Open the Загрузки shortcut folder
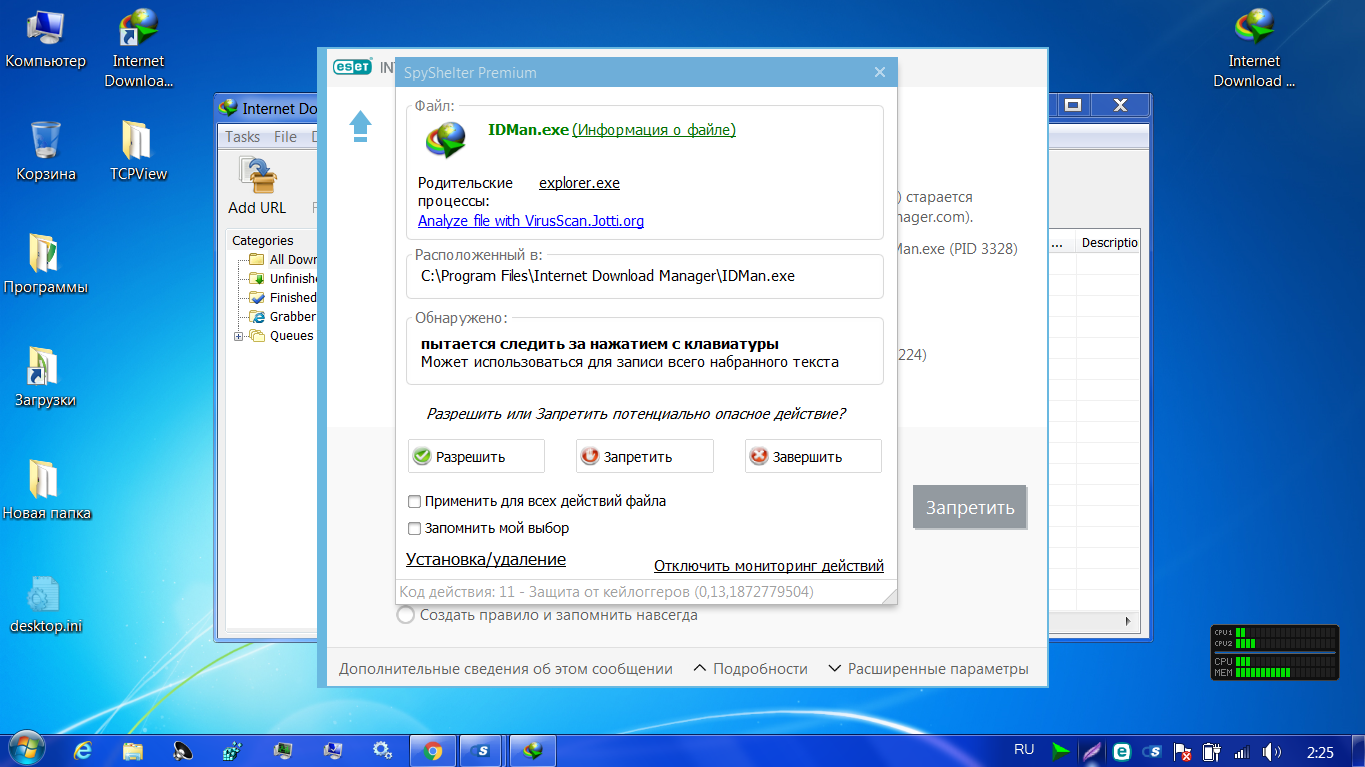Image resolution: width=1365 pixels, height=767 pixels. pyautogui.click(x=46, y=377)
